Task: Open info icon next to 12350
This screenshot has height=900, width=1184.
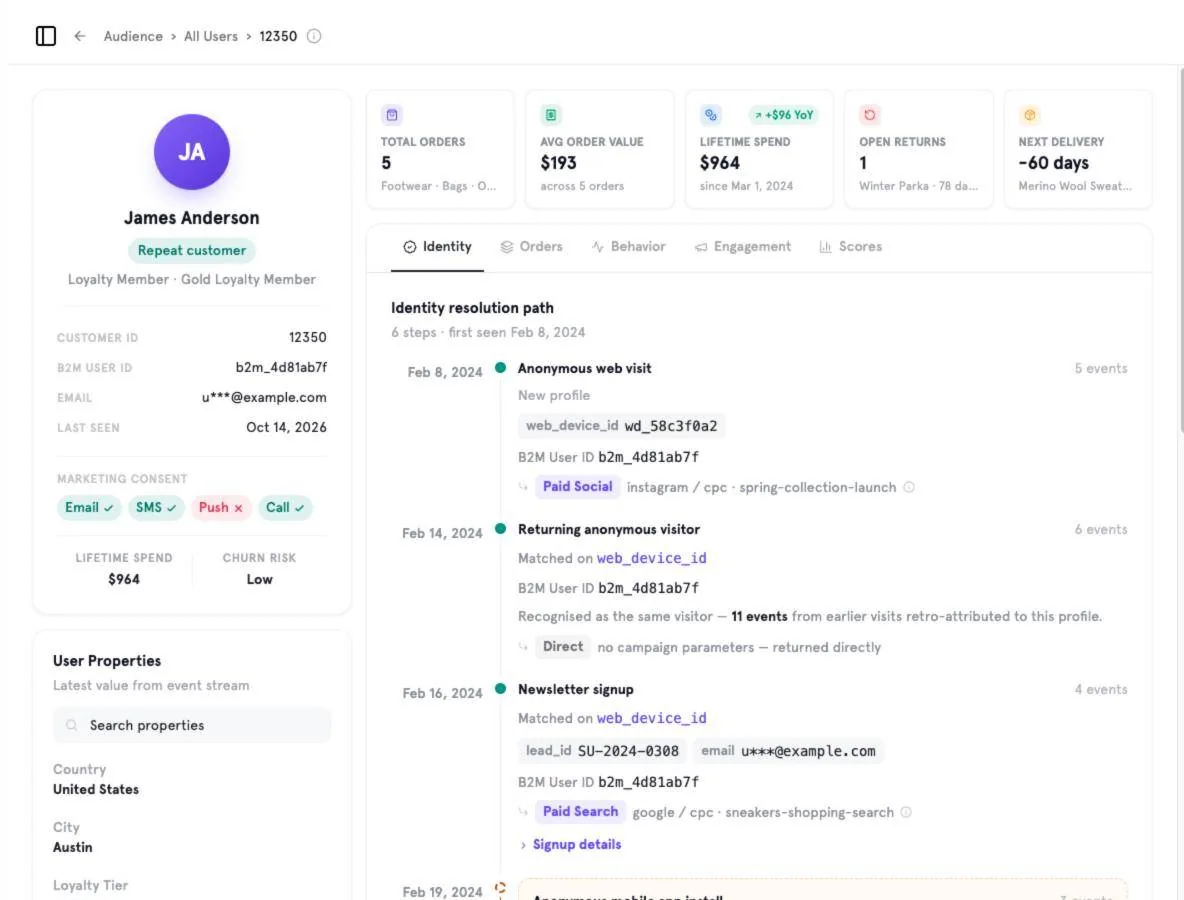Action: coord(314,36)
